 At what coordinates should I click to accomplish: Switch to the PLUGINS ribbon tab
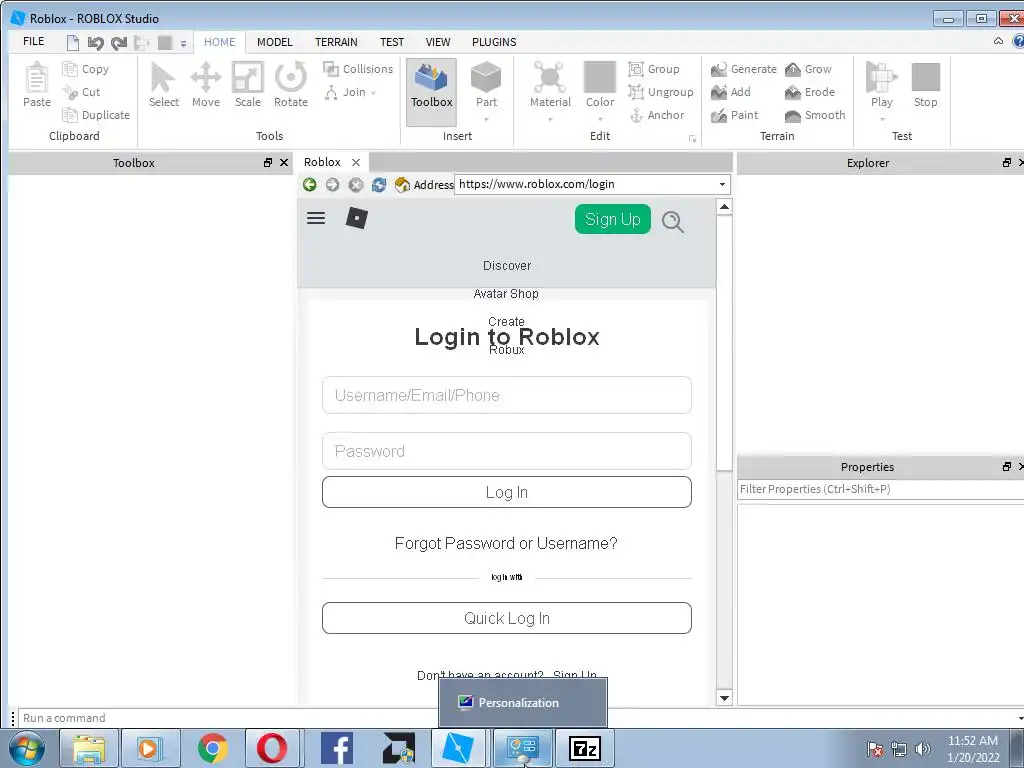point(494,42)
